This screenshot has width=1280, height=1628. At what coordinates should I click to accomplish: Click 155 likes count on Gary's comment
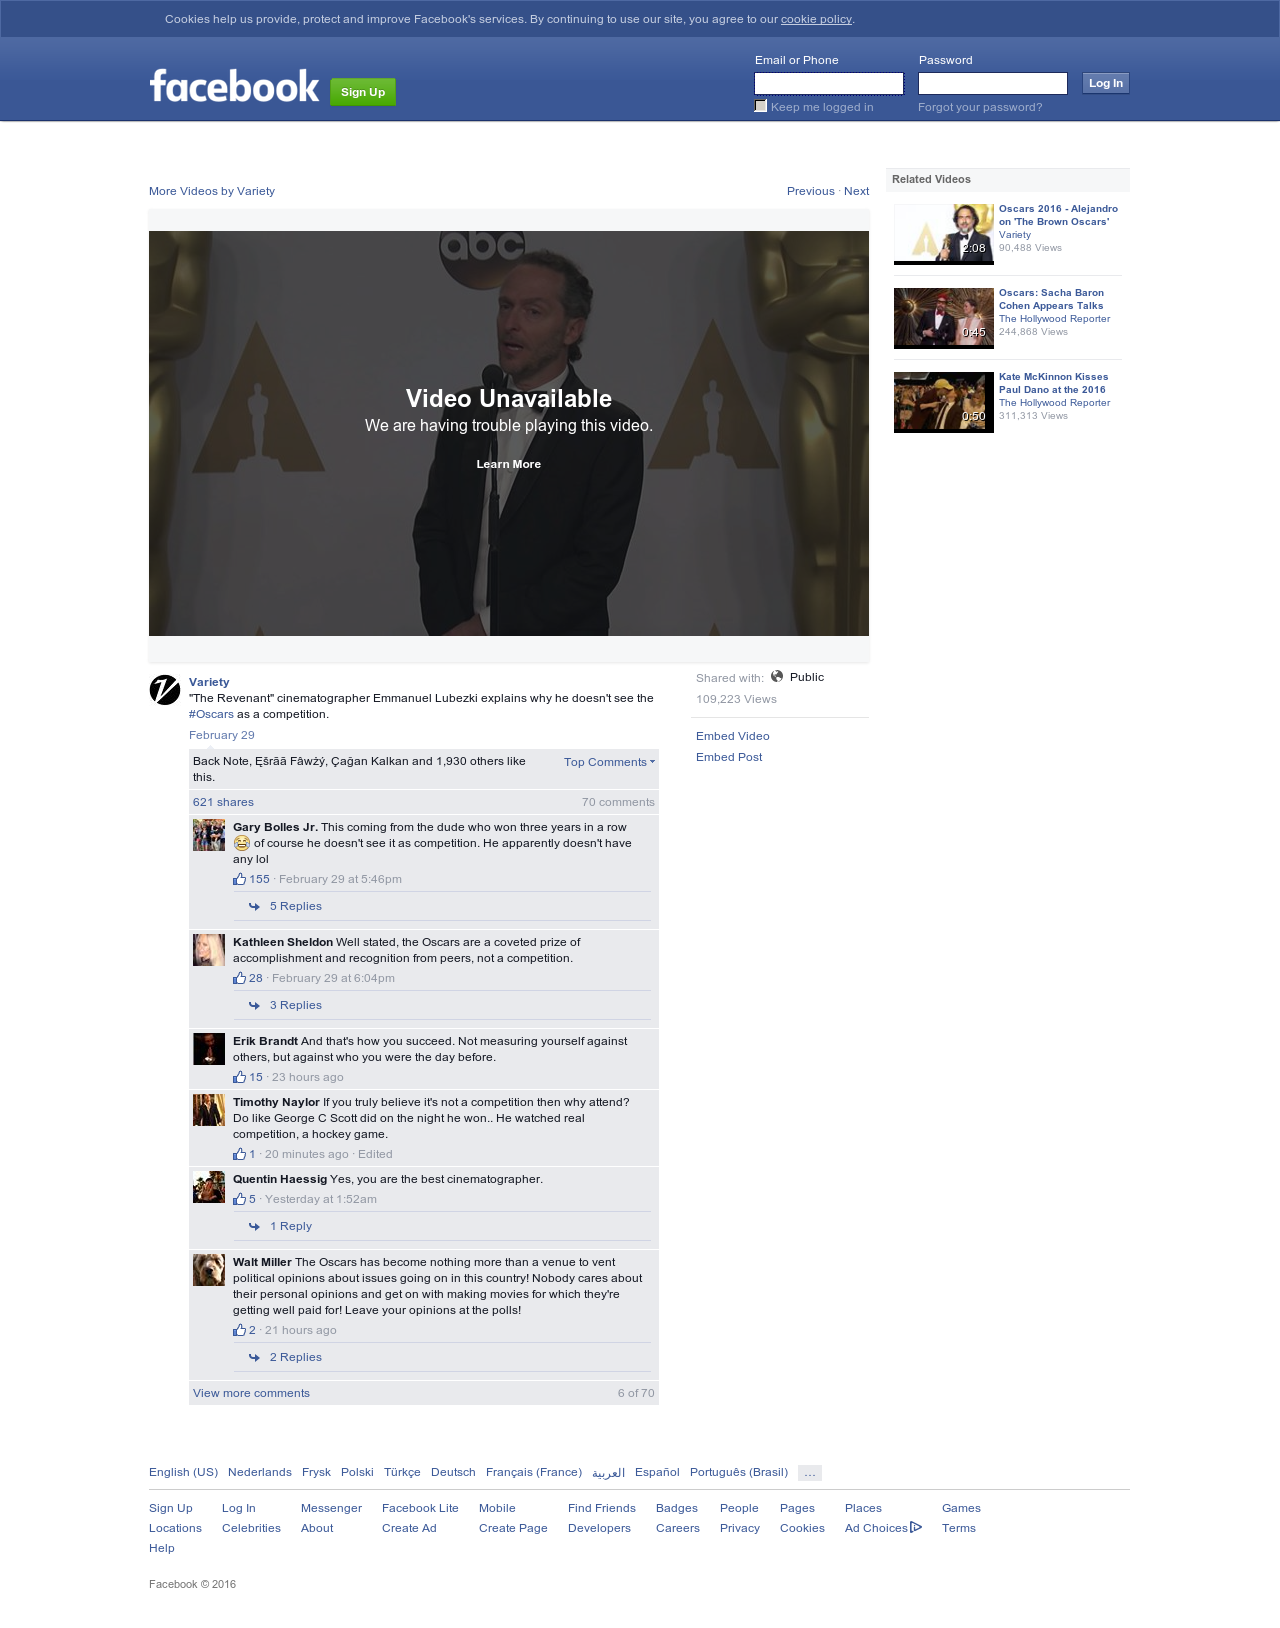click(x=259, y=879)
